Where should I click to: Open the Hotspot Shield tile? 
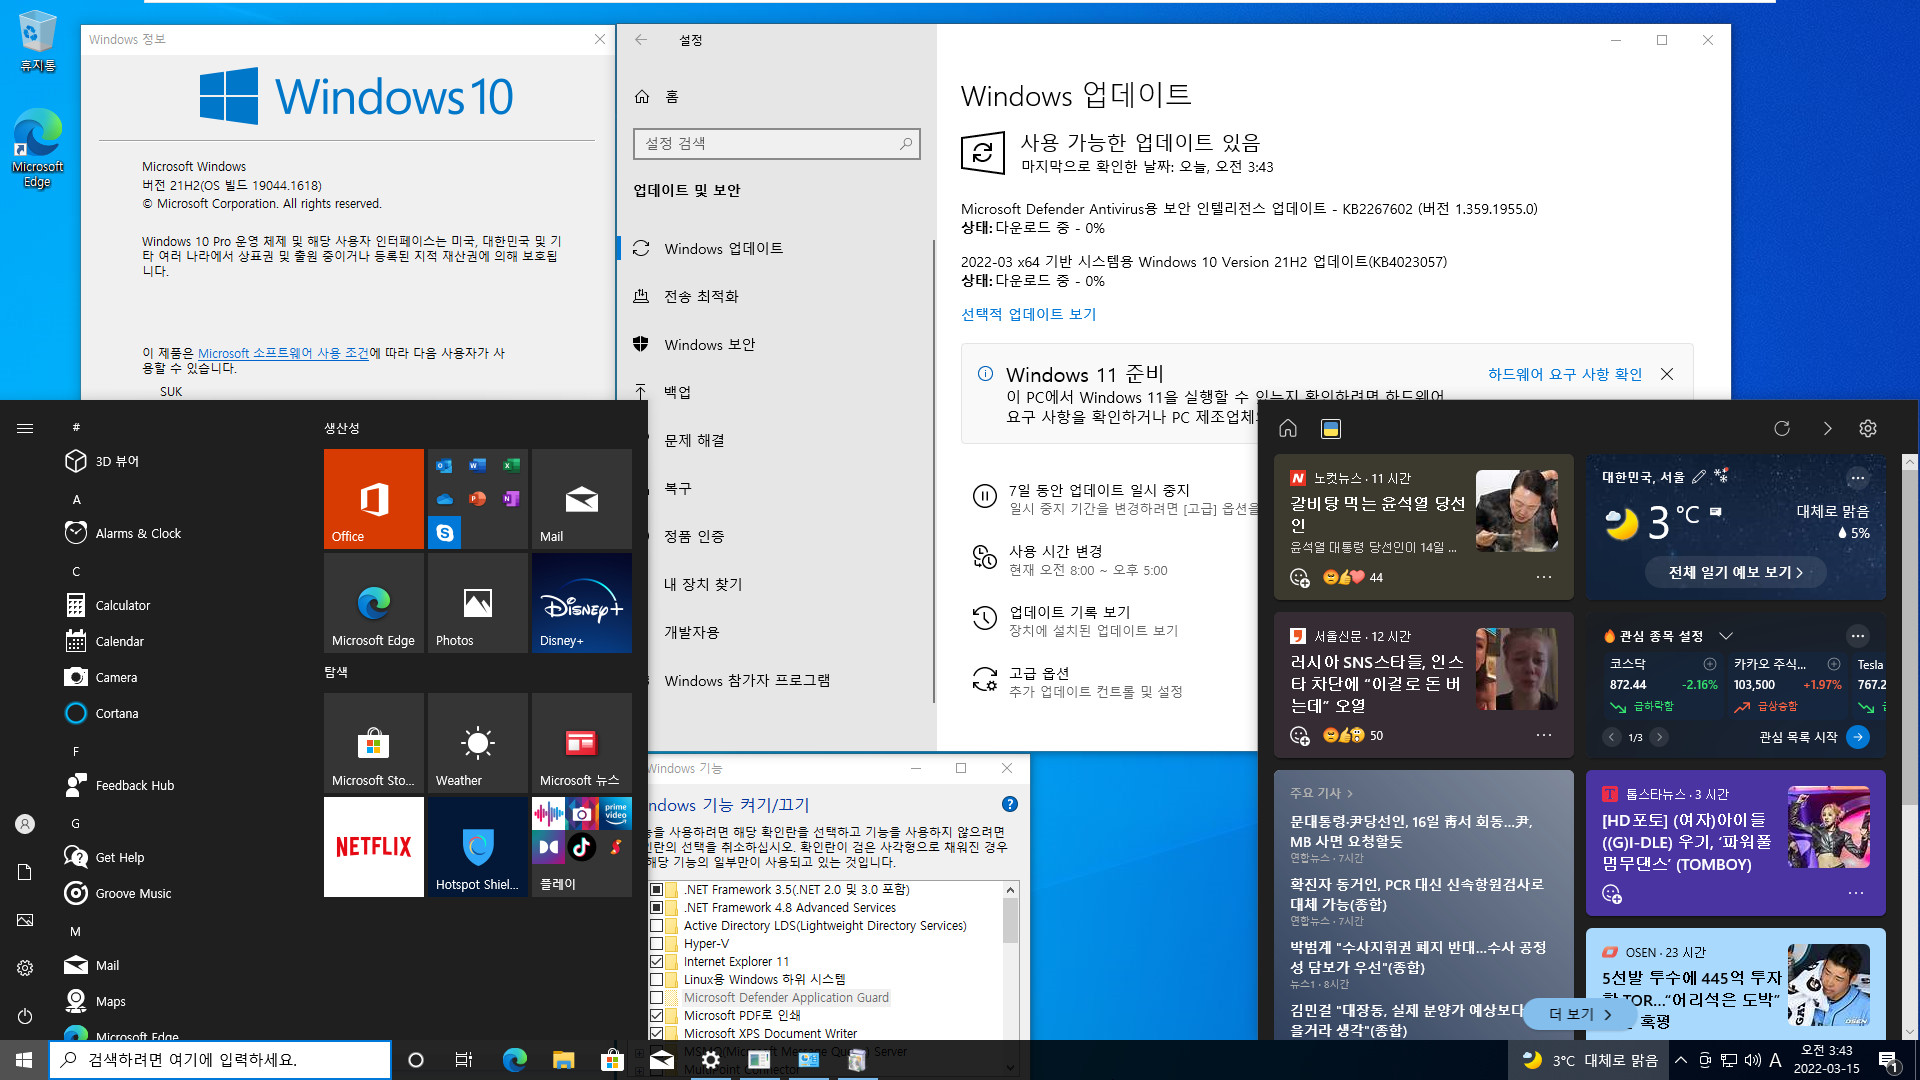tap(477, 846)
